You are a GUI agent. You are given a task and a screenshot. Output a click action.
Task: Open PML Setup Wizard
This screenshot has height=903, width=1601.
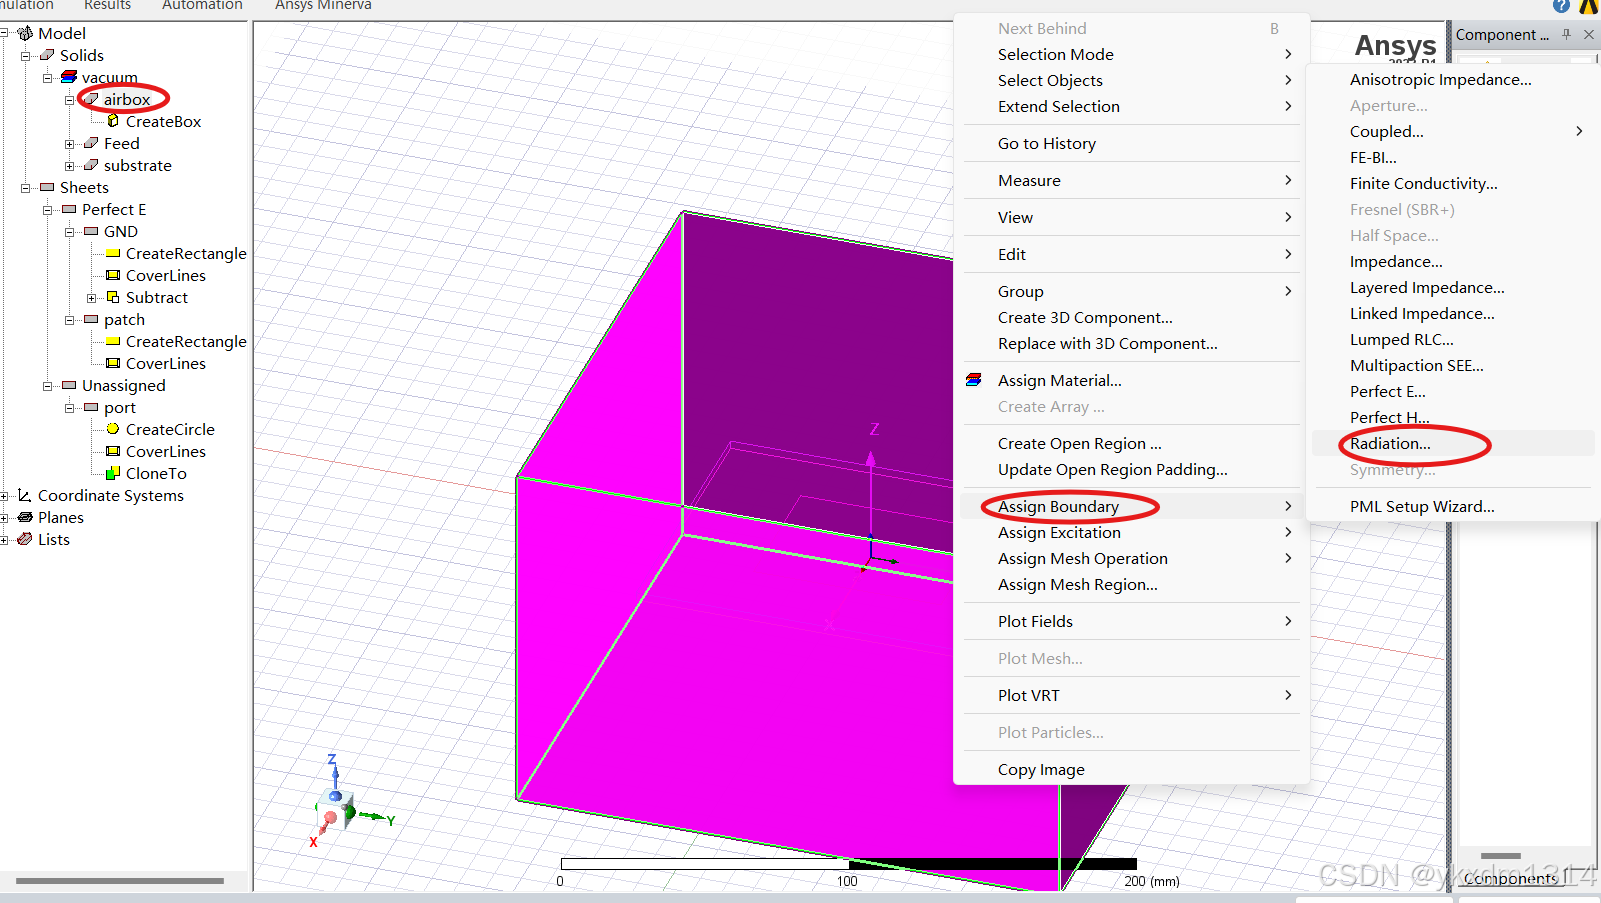1452,506
